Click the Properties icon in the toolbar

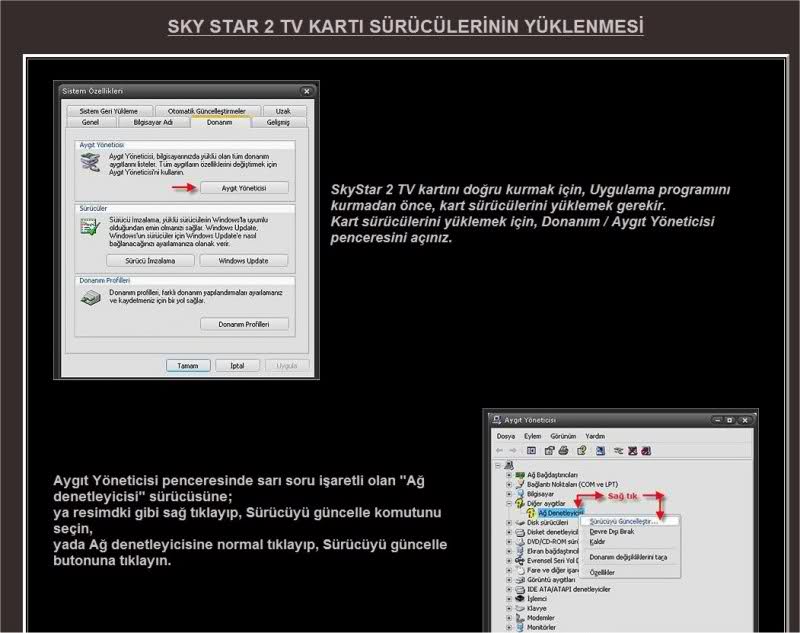point(550,450)
